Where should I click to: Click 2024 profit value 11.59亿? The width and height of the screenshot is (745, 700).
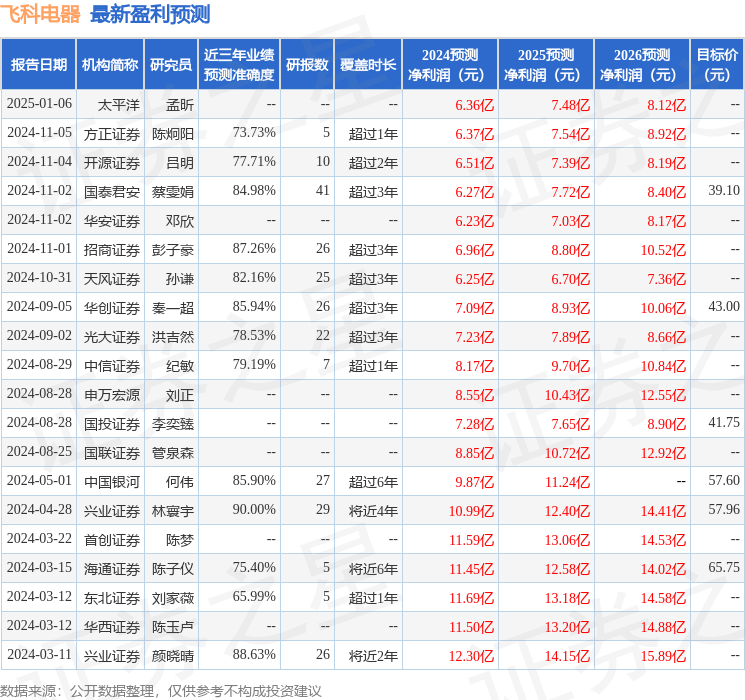pyautogui.click(x=472, y=540)
